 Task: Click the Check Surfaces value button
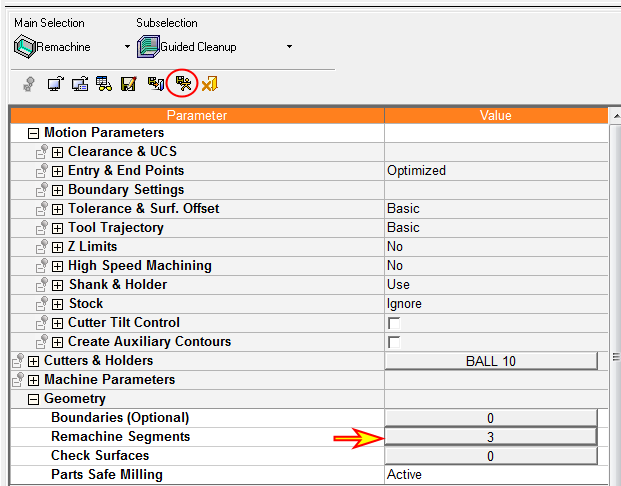[490, 456]
